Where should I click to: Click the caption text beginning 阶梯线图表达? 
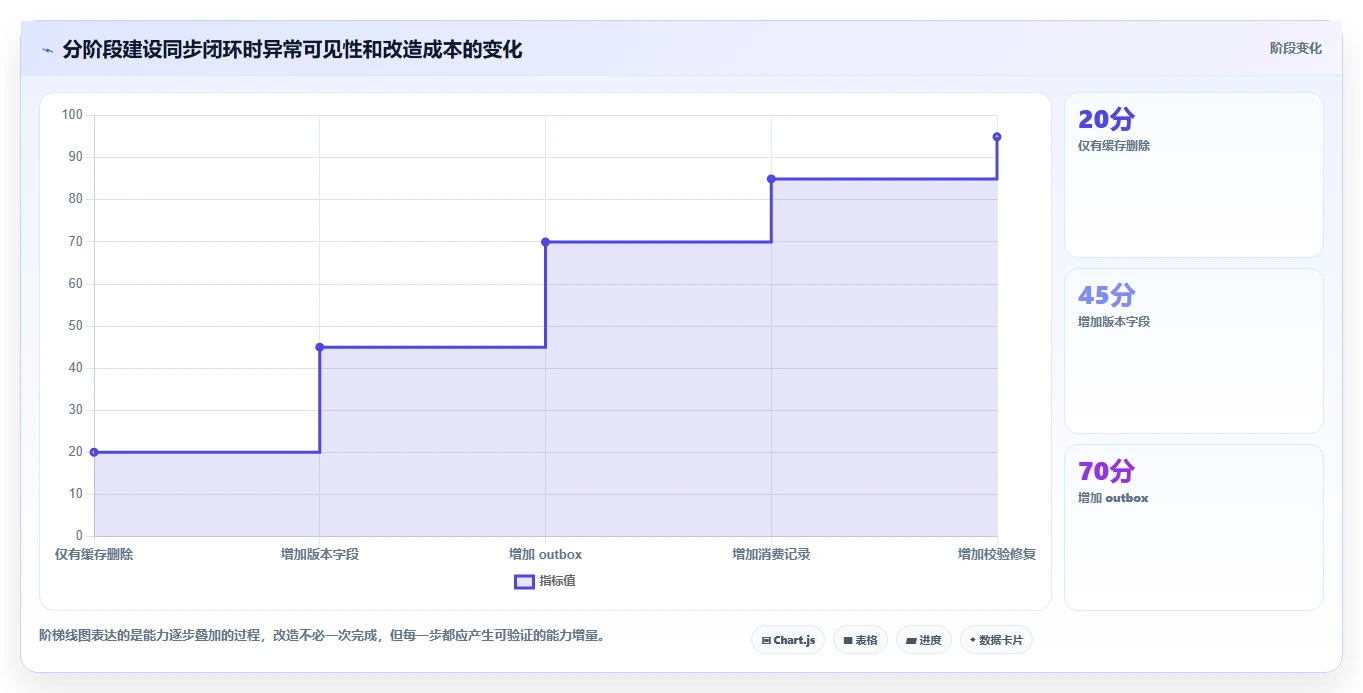322,635
